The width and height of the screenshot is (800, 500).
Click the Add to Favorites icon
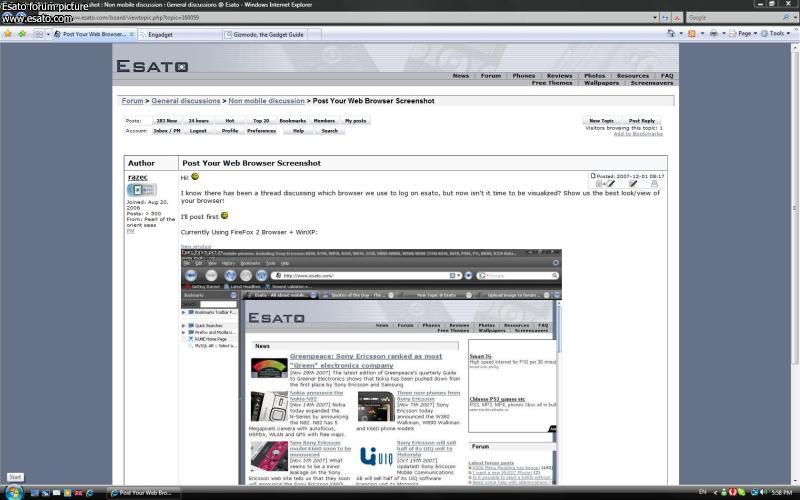(22, 34)
